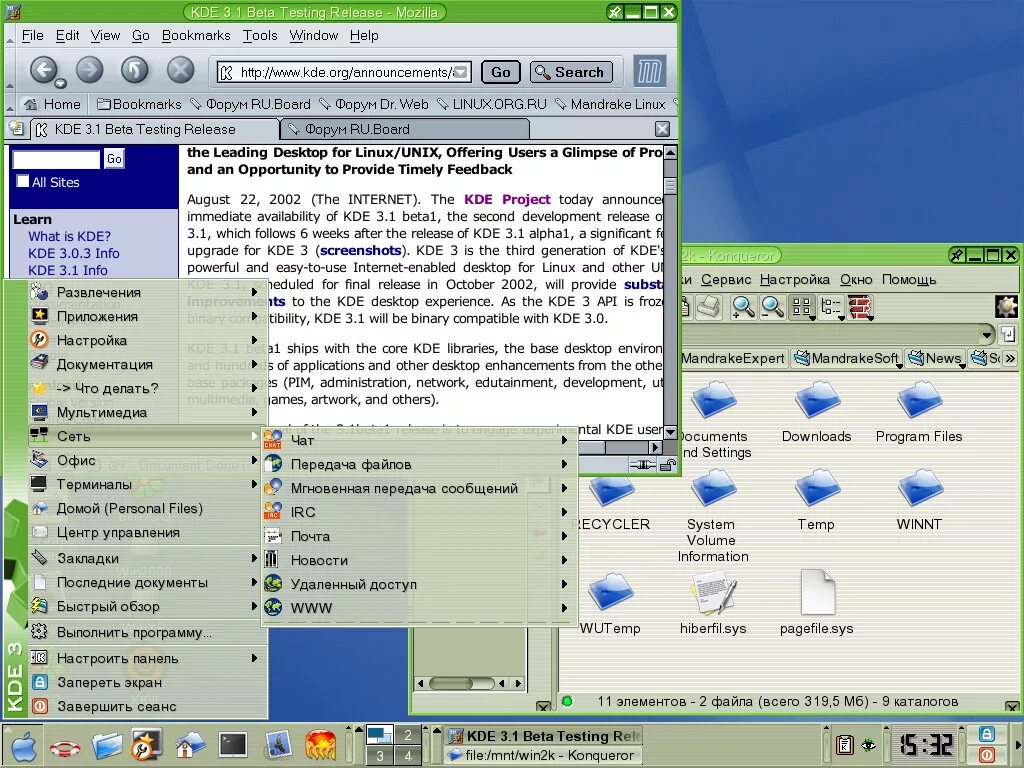Close the current Mozilla tab
The image size is (1024, 768).
(x=662, y=129)
